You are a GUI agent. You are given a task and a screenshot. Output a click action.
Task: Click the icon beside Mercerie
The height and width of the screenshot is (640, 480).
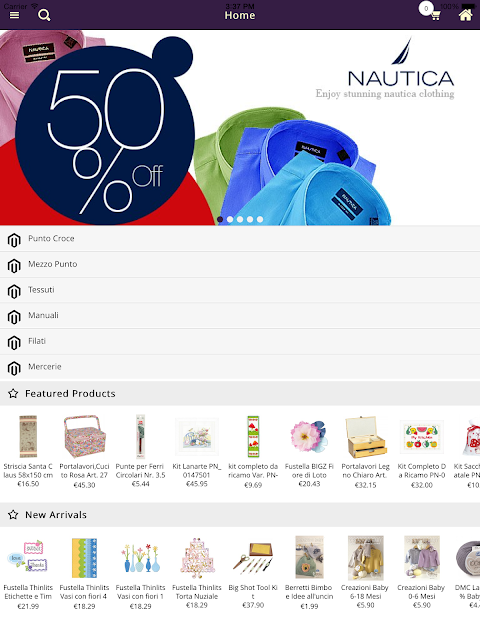[x=14, y=368]
